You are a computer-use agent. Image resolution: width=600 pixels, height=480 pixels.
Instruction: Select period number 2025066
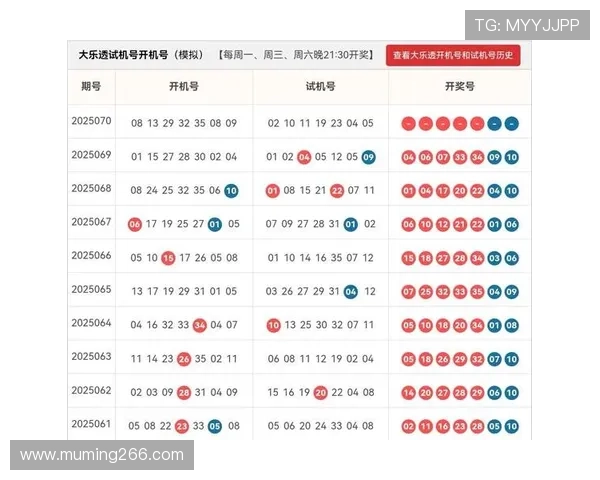(91, 255)
